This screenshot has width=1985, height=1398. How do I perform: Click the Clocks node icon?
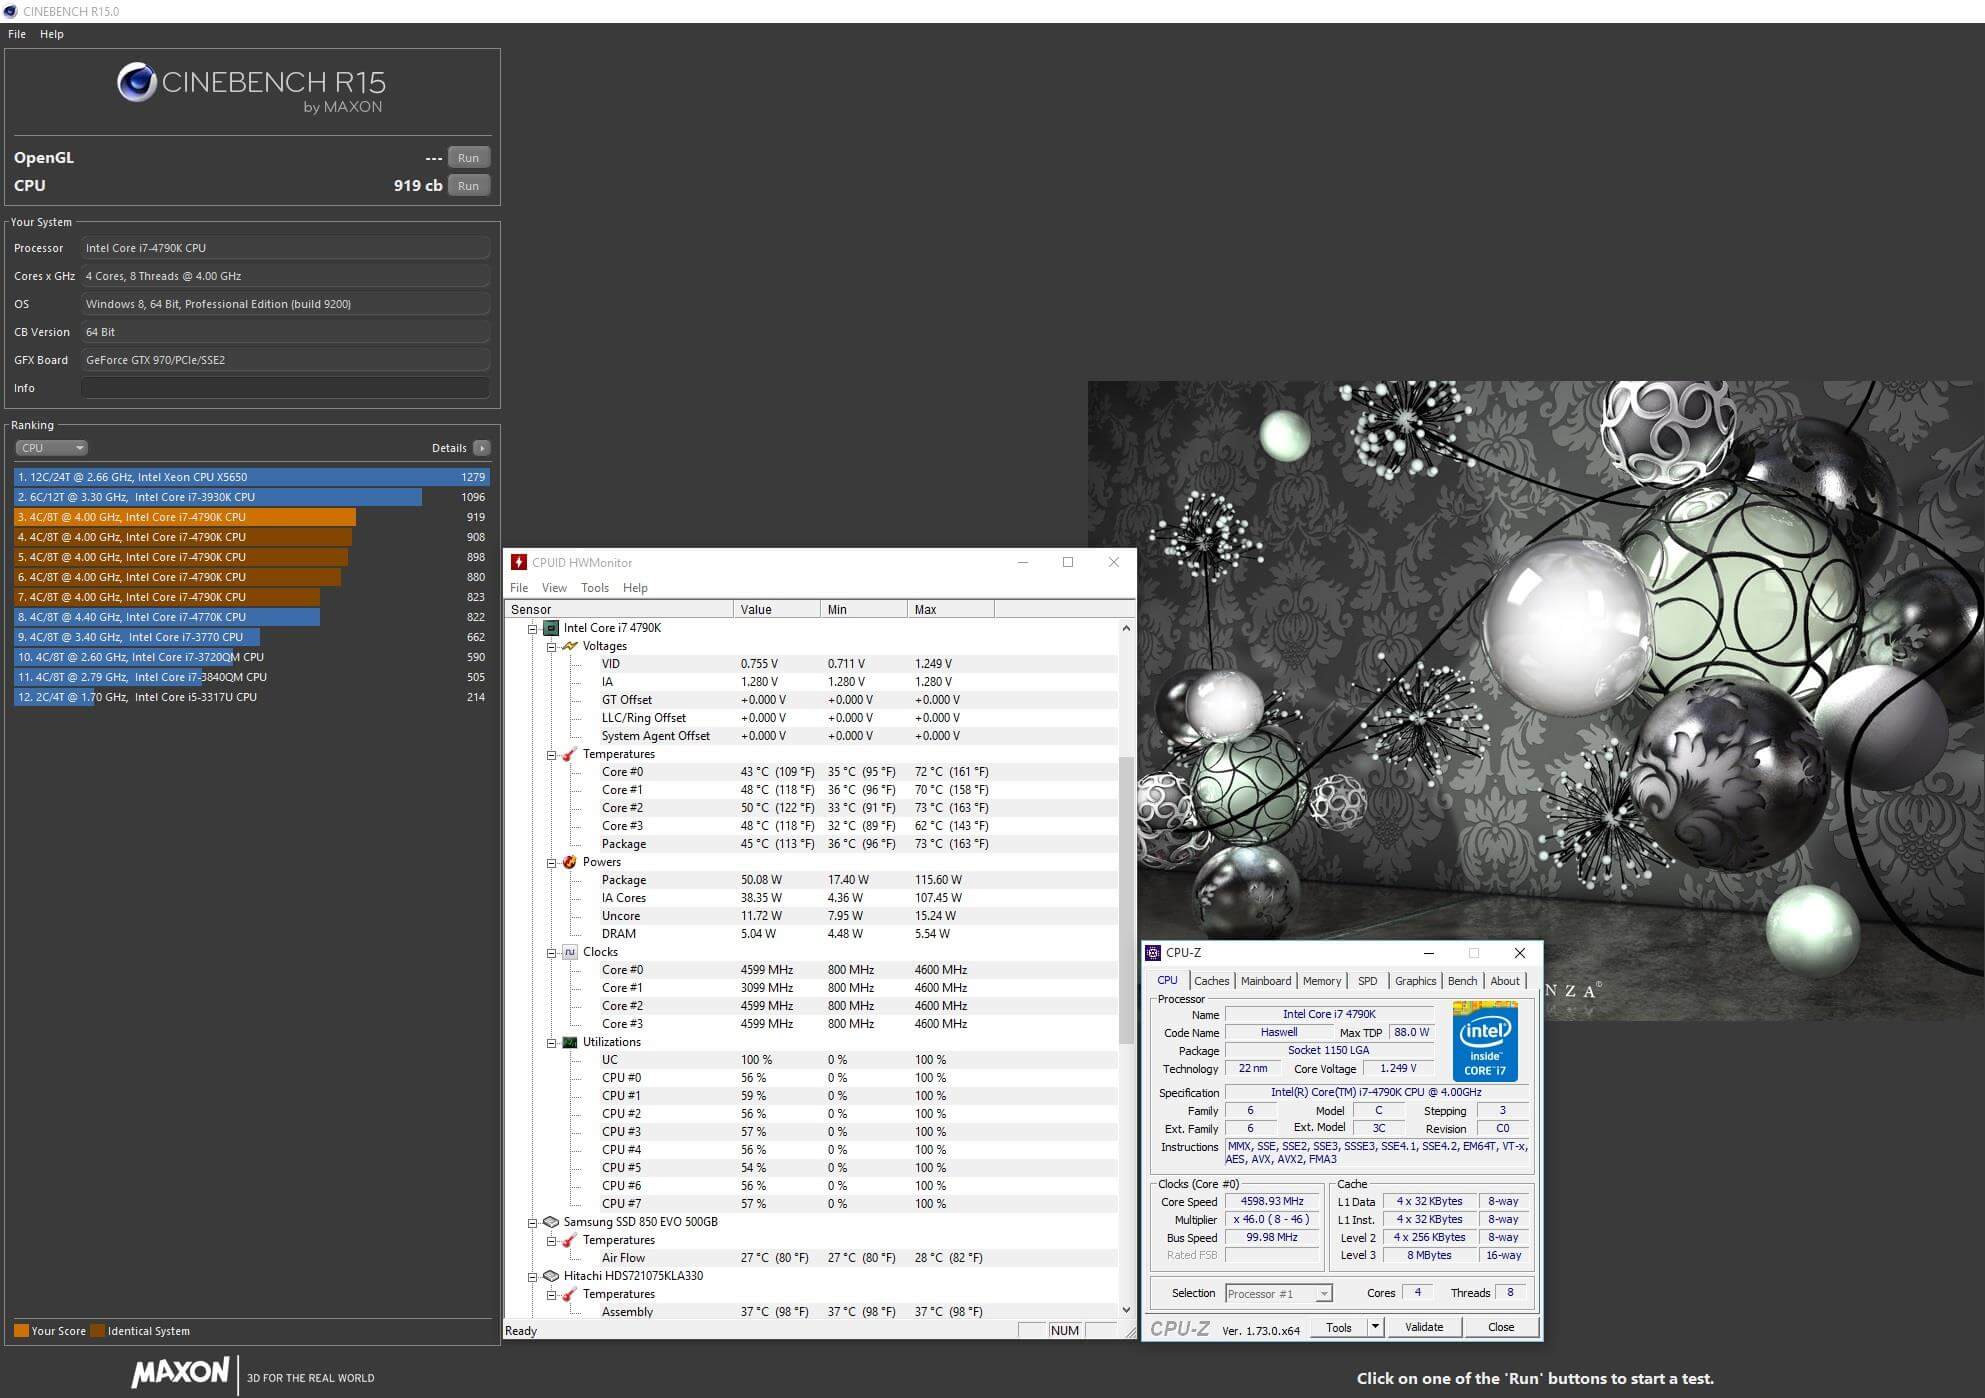click(x=569, y=952)
